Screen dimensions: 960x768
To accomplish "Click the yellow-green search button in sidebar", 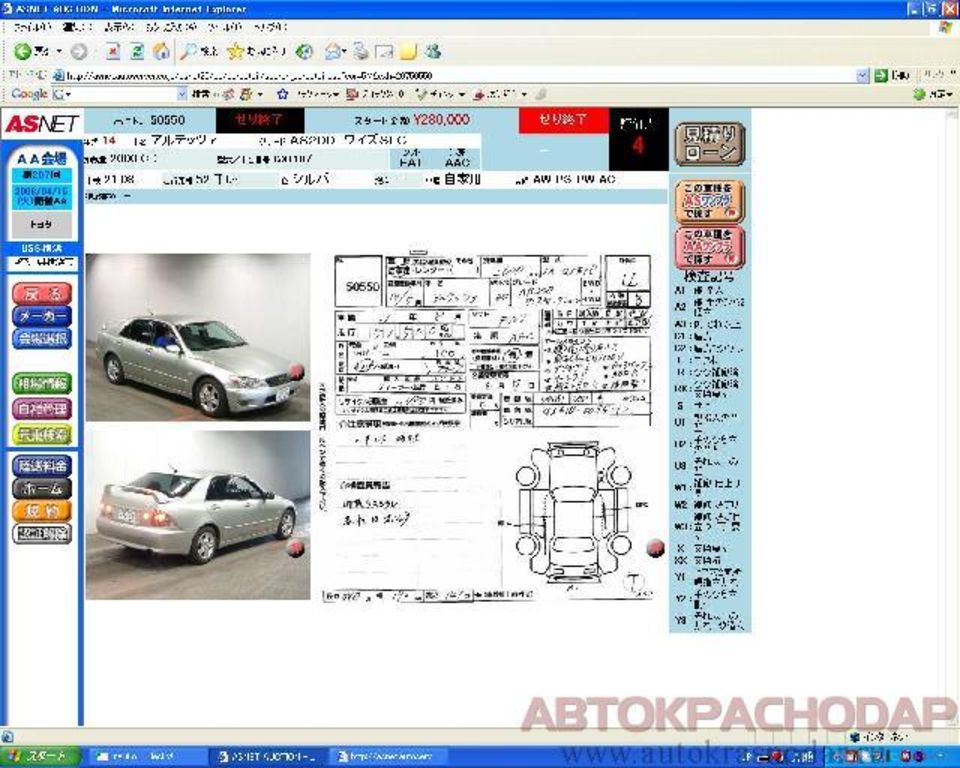I will (42, 435).
